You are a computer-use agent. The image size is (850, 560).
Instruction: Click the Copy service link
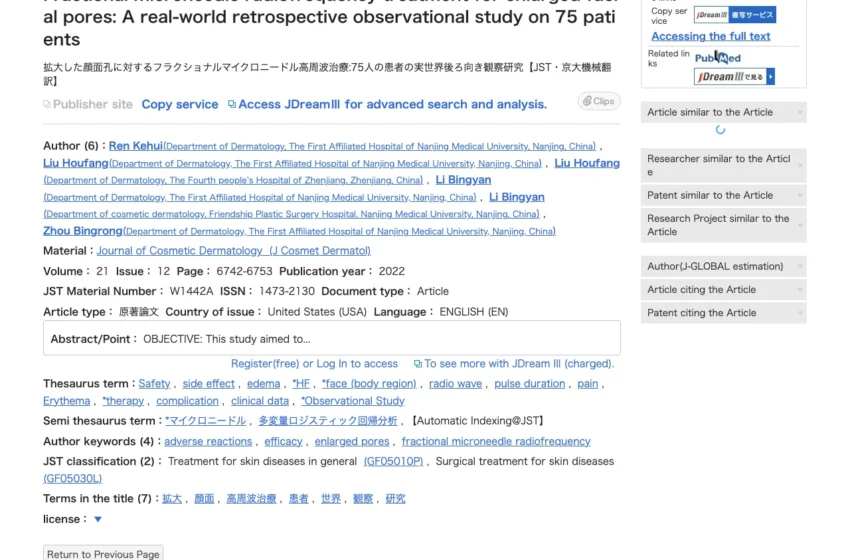[180, 104]
